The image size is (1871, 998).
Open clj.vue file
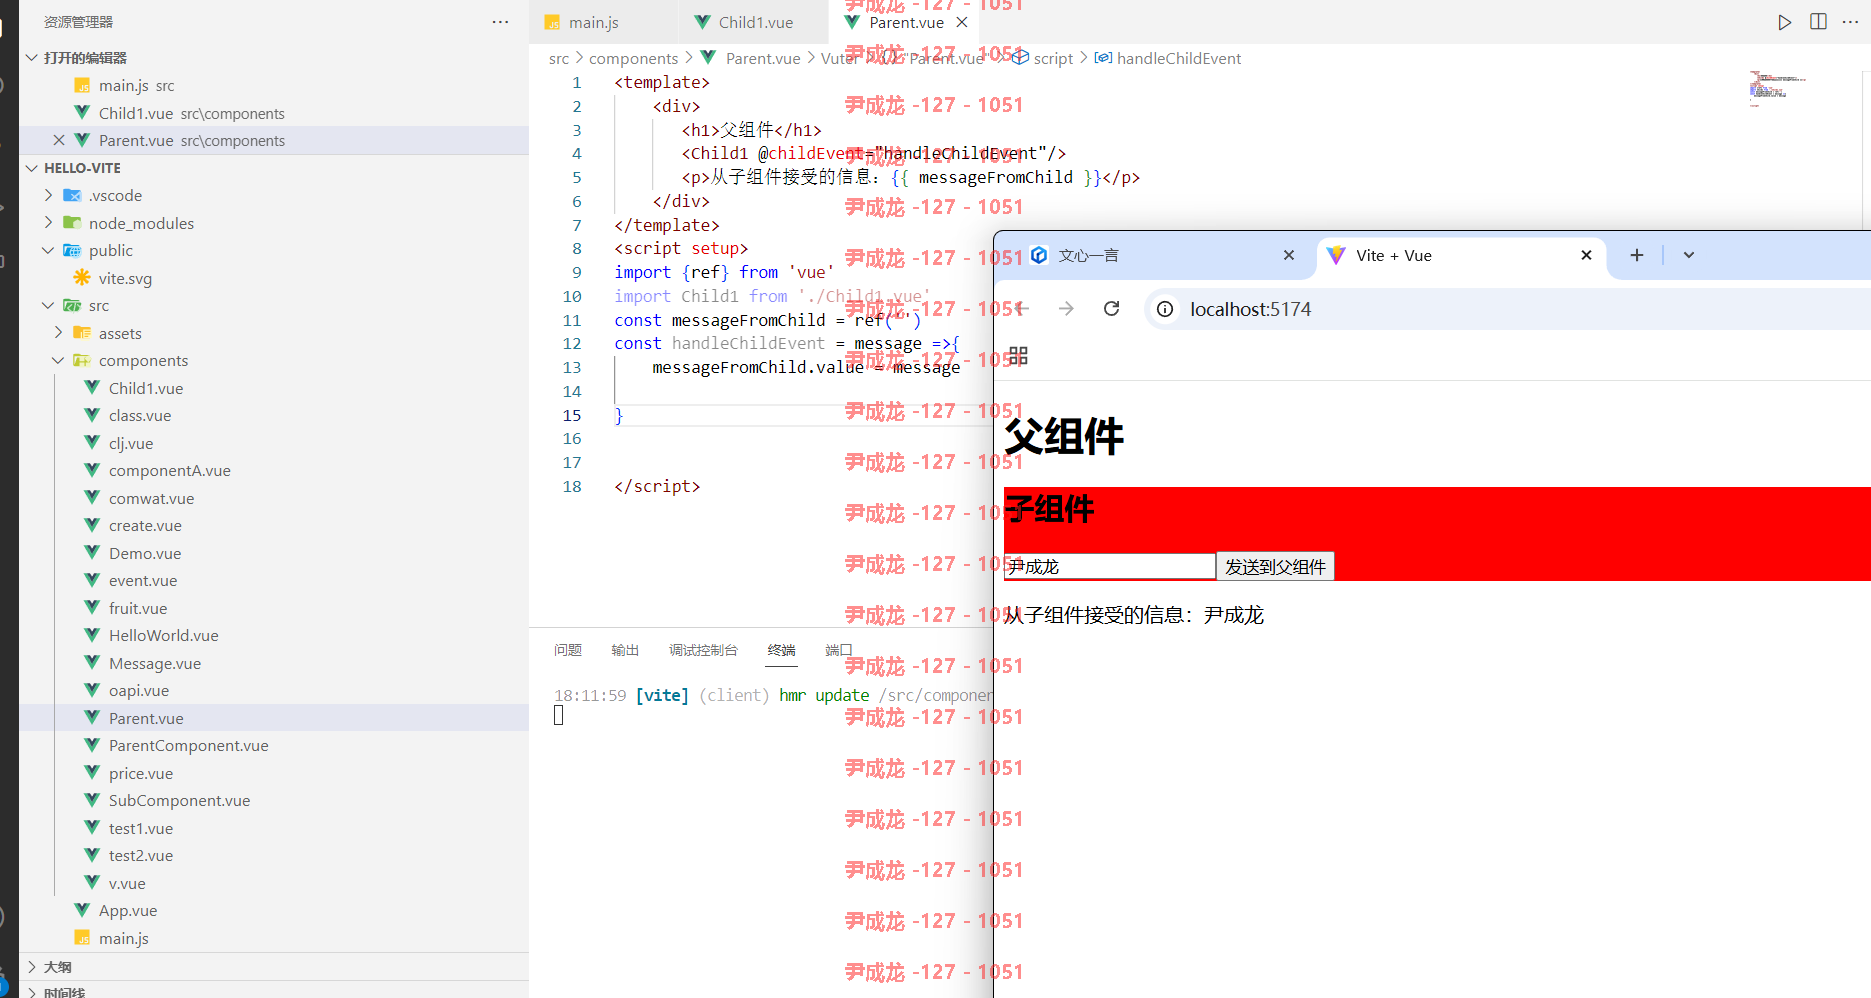131,443
